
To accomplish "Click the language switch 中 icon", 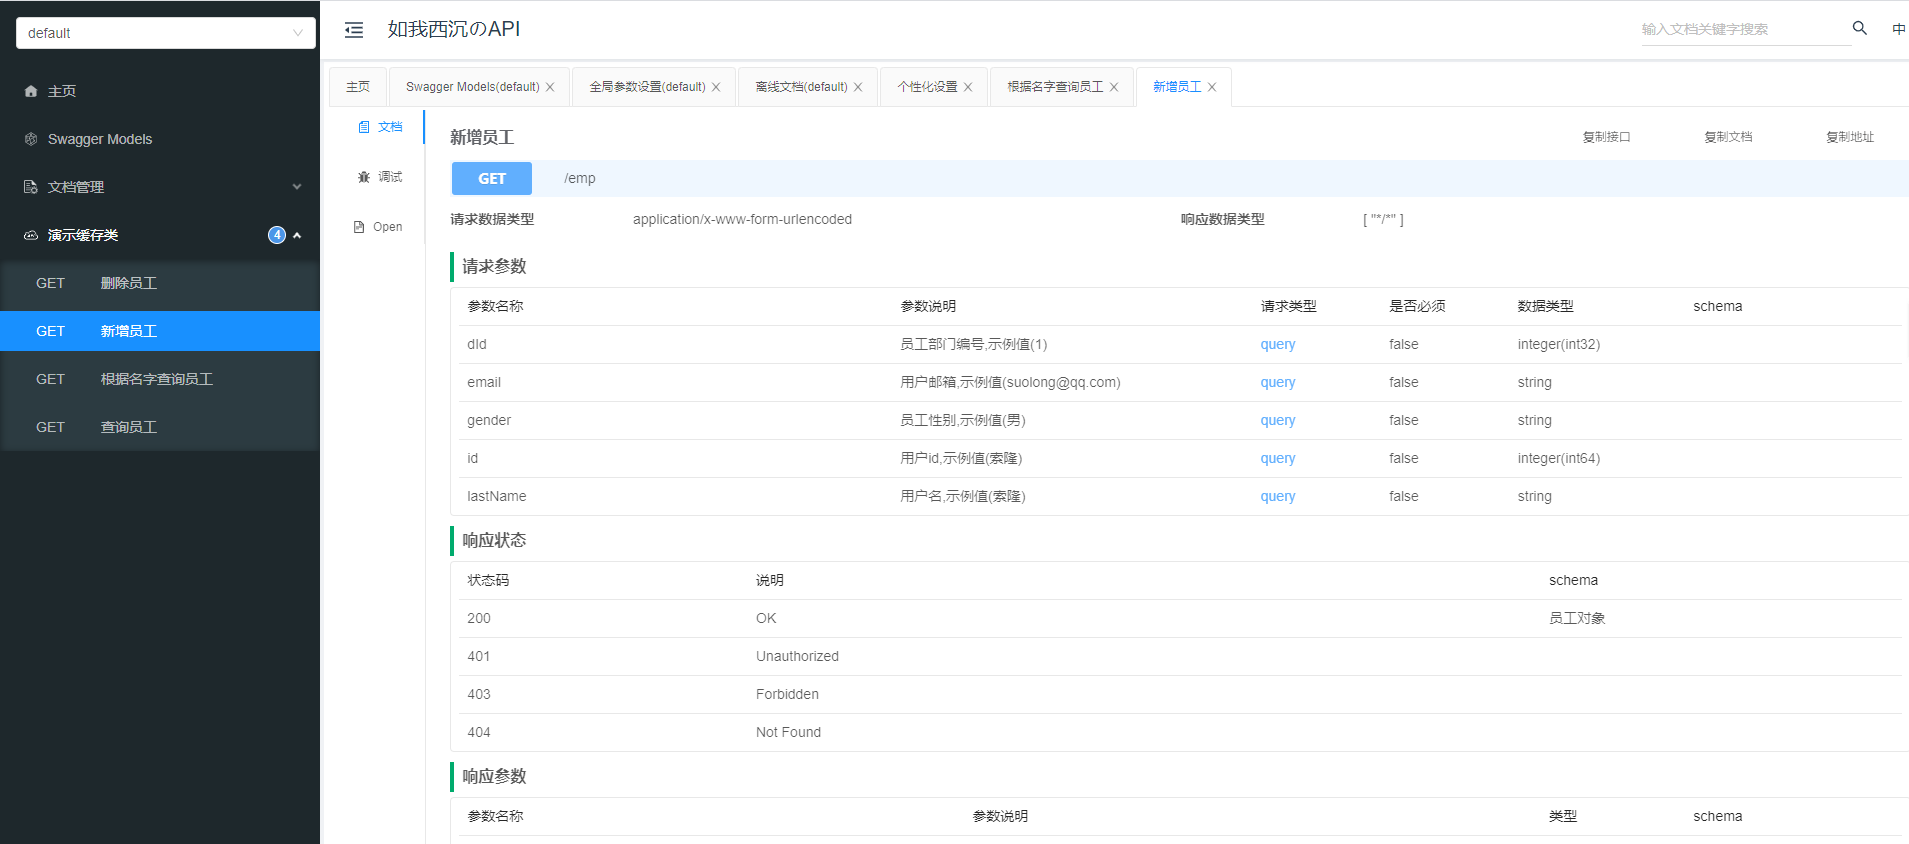I will [x=1898, y=29].
